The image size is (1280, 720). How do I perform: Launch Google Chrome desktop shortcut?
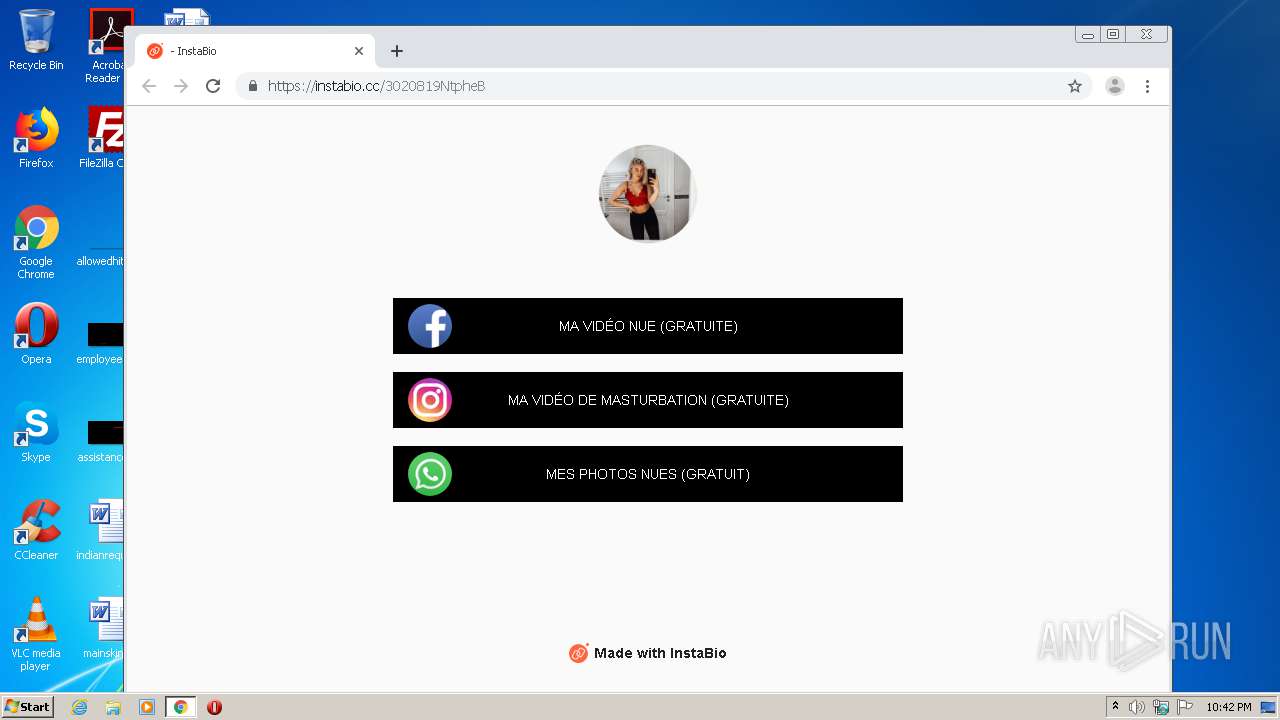click(36, 242)
